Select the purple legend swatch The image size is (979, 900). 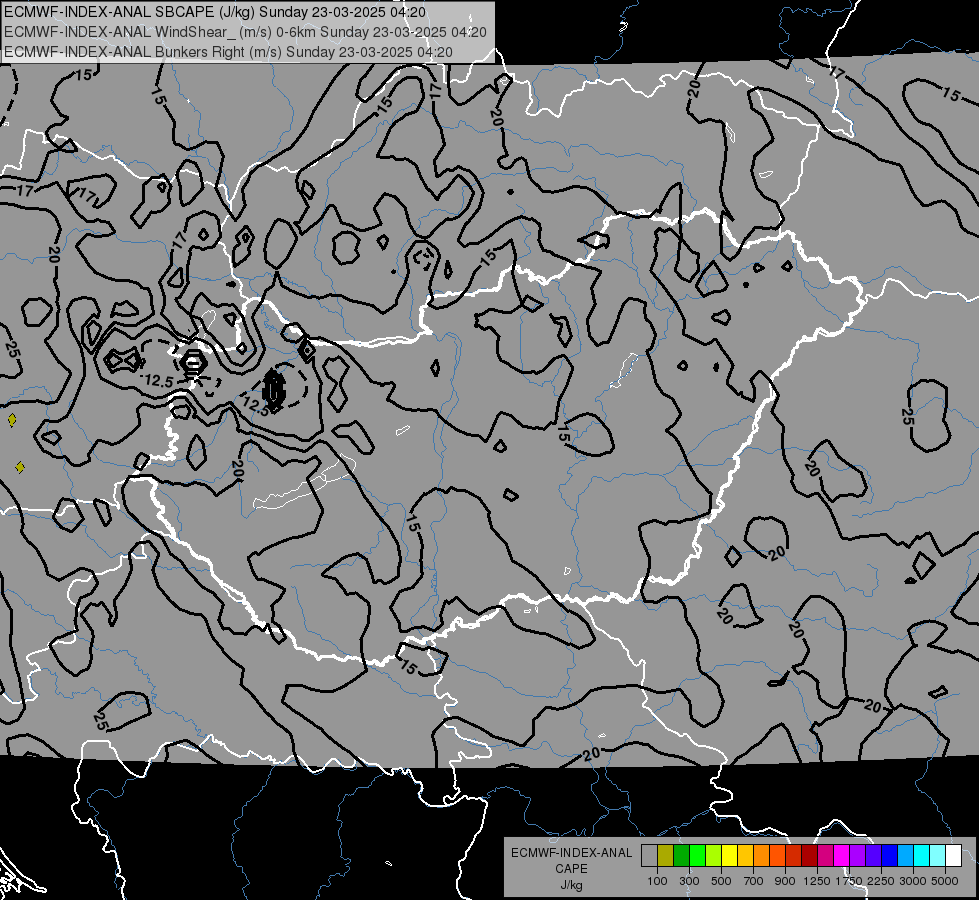[x=857, y=855]
